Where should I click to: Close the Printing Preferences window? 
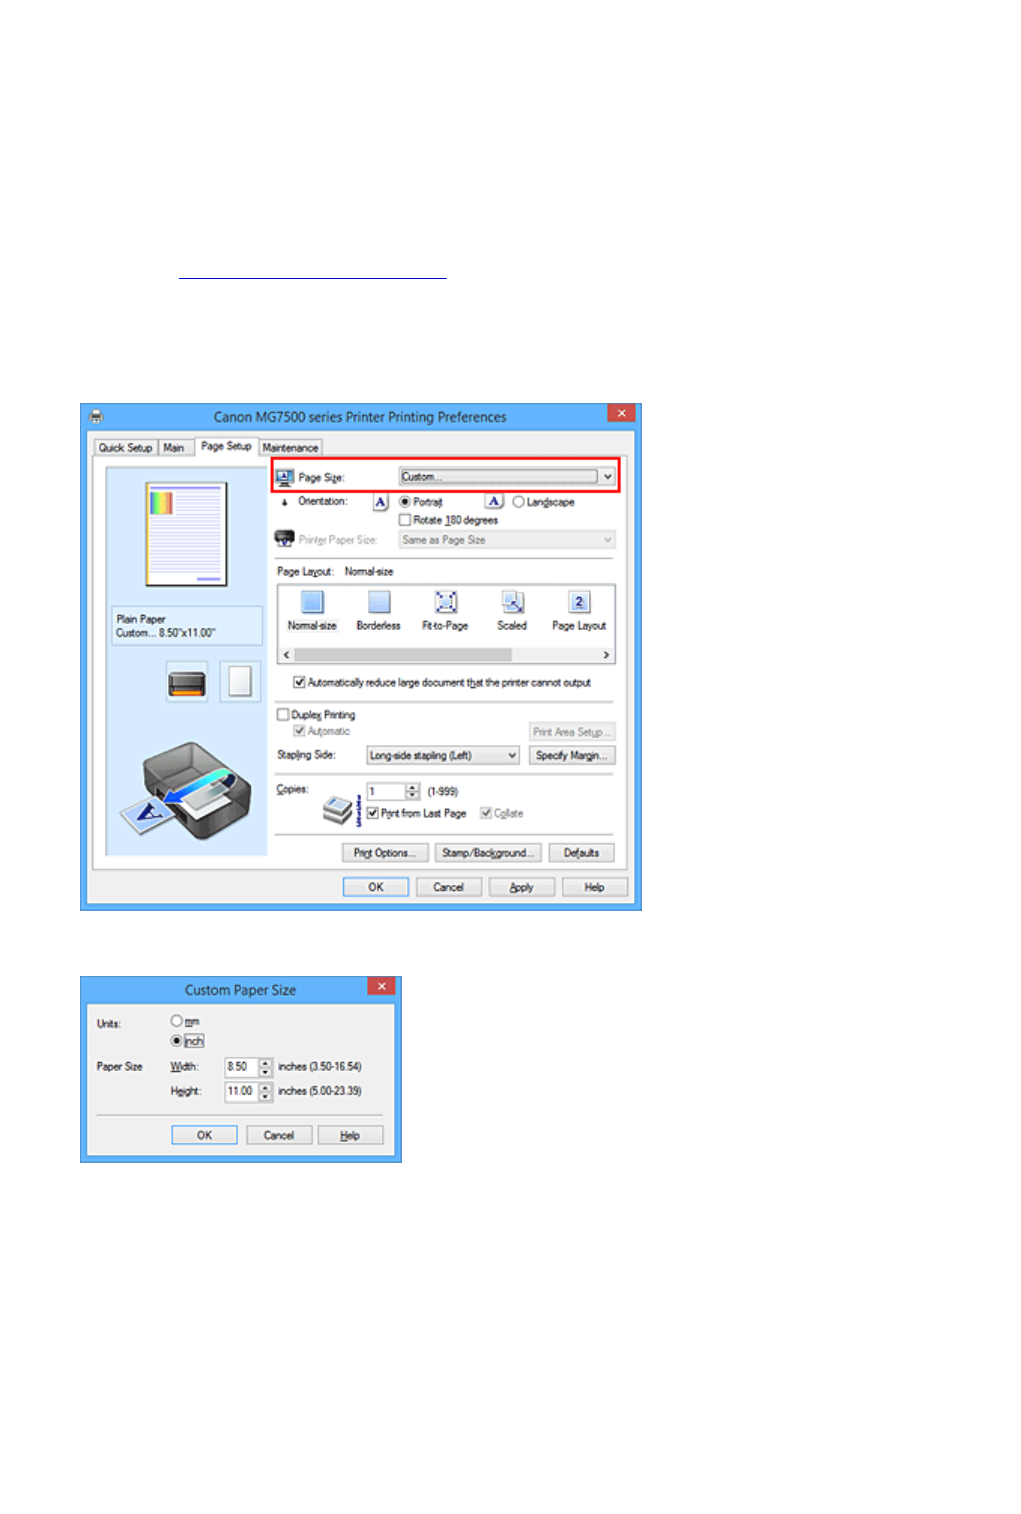click(621, 413)
